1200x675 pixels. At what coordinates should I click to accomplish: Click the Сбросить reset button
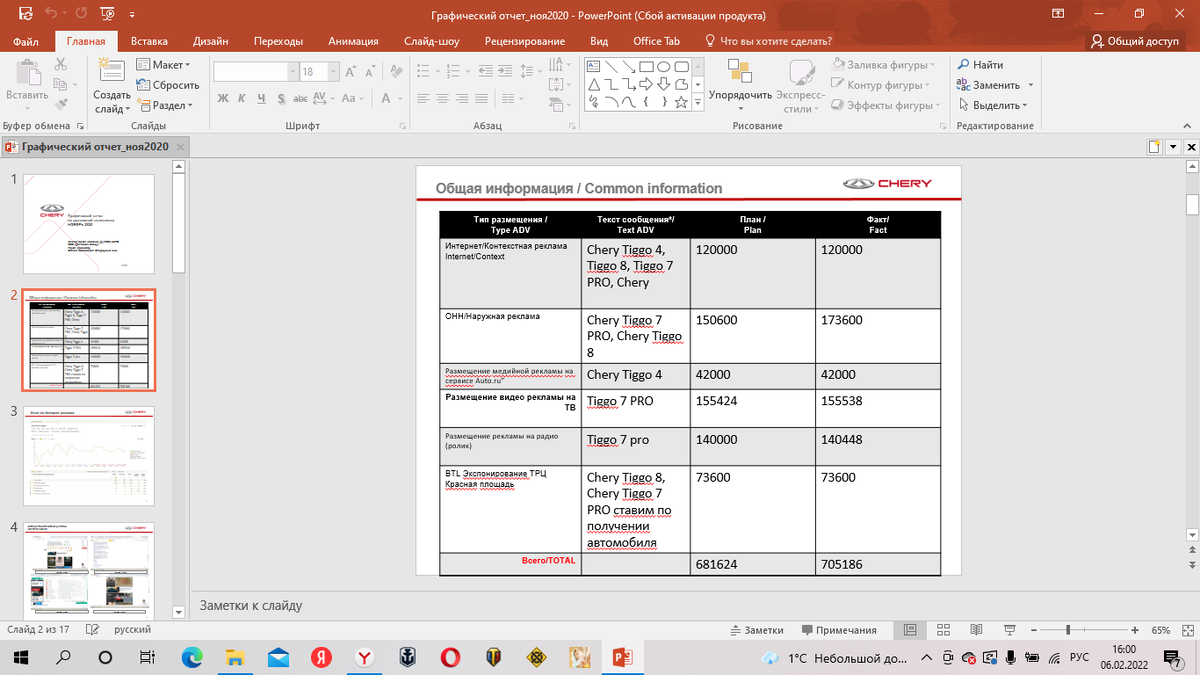pos(168,85)
